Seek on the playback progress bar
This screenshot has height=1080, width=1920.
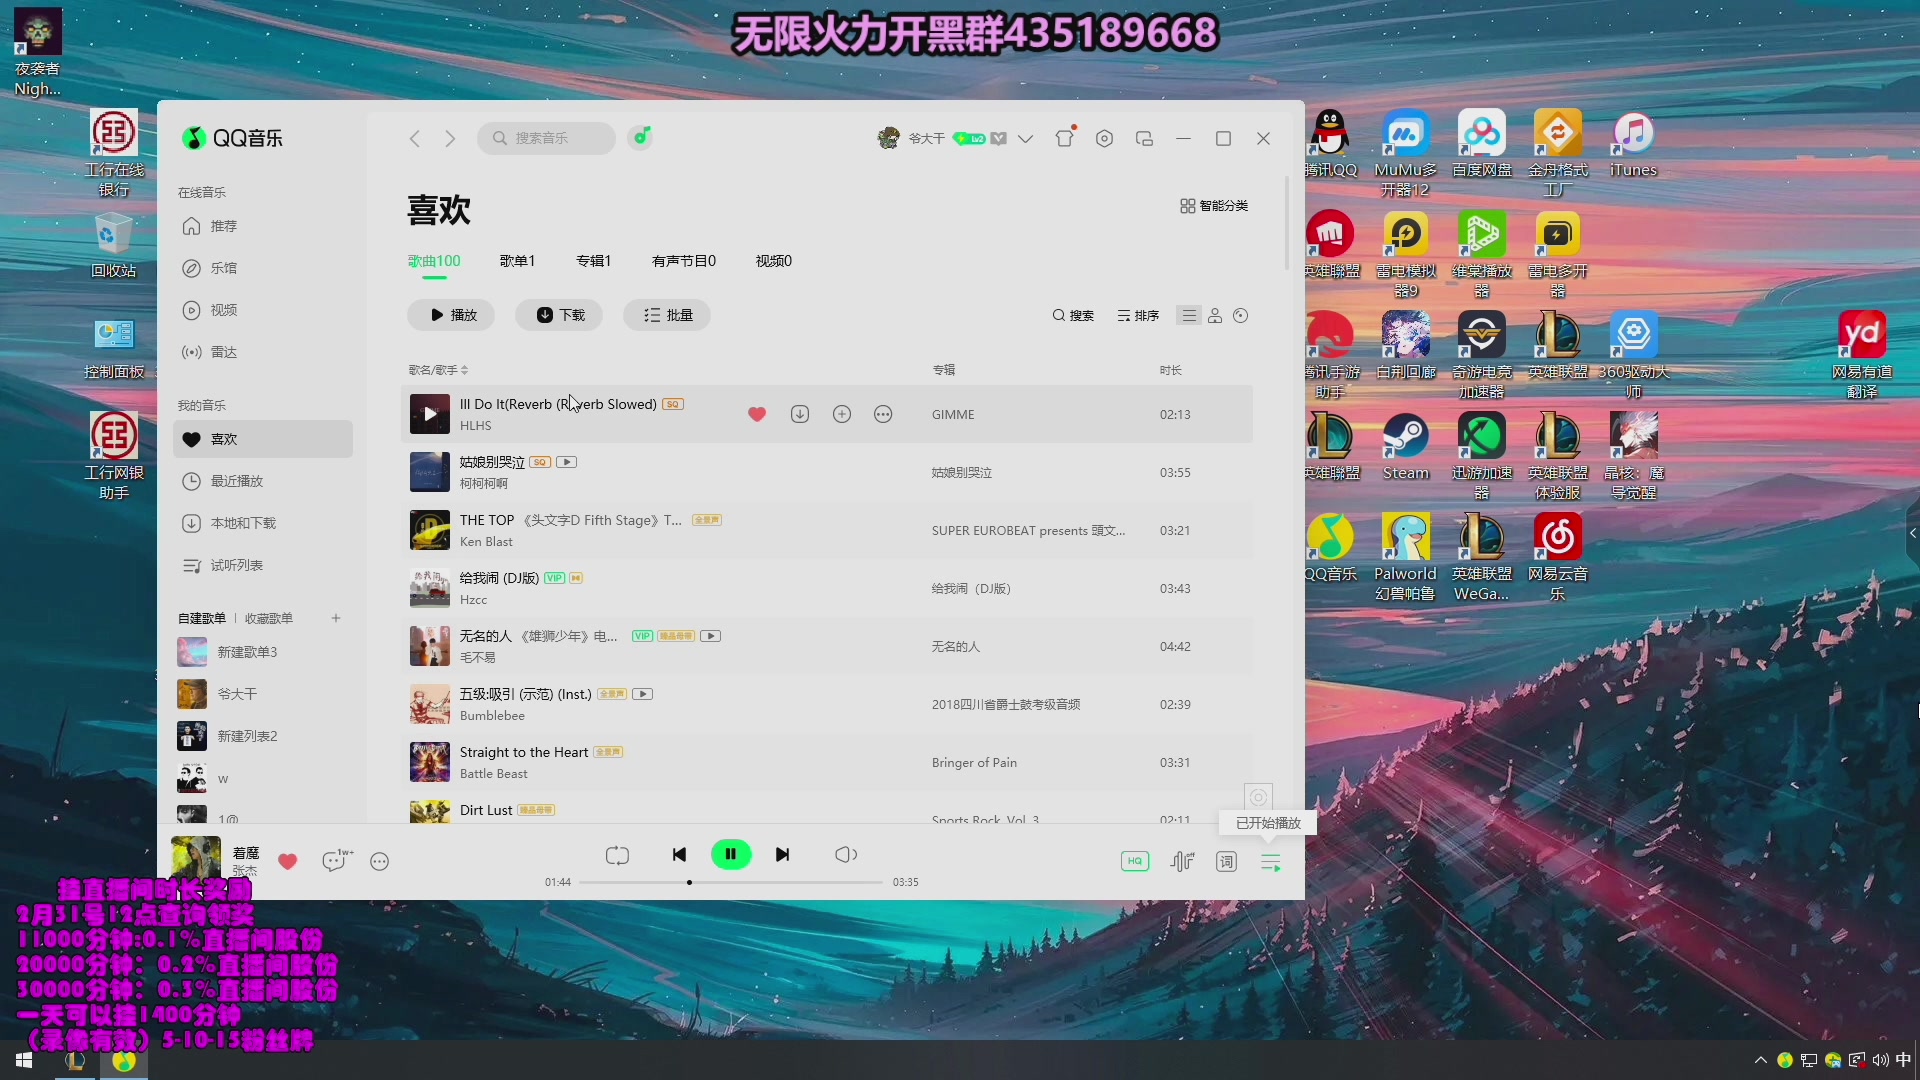[x=731, y=882]
